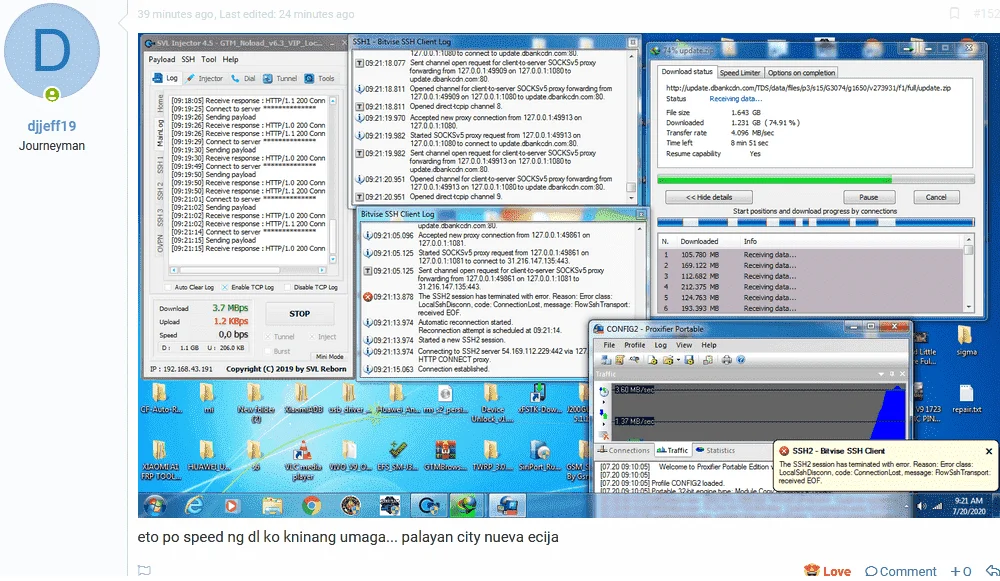Click the volume speaker tray icon

tap(921, 506)
